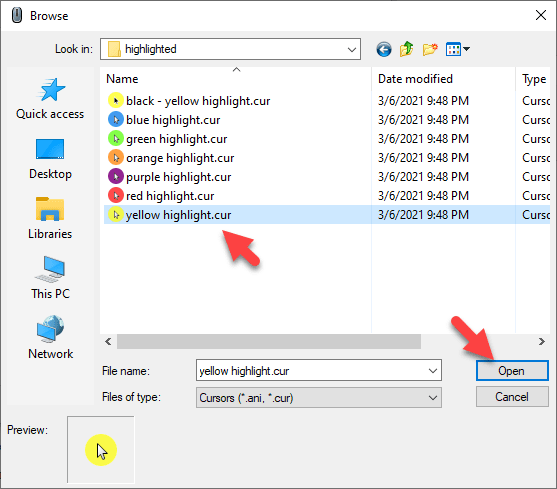
Task: Click inside the File name text field
Action: [x=311, y=371]
